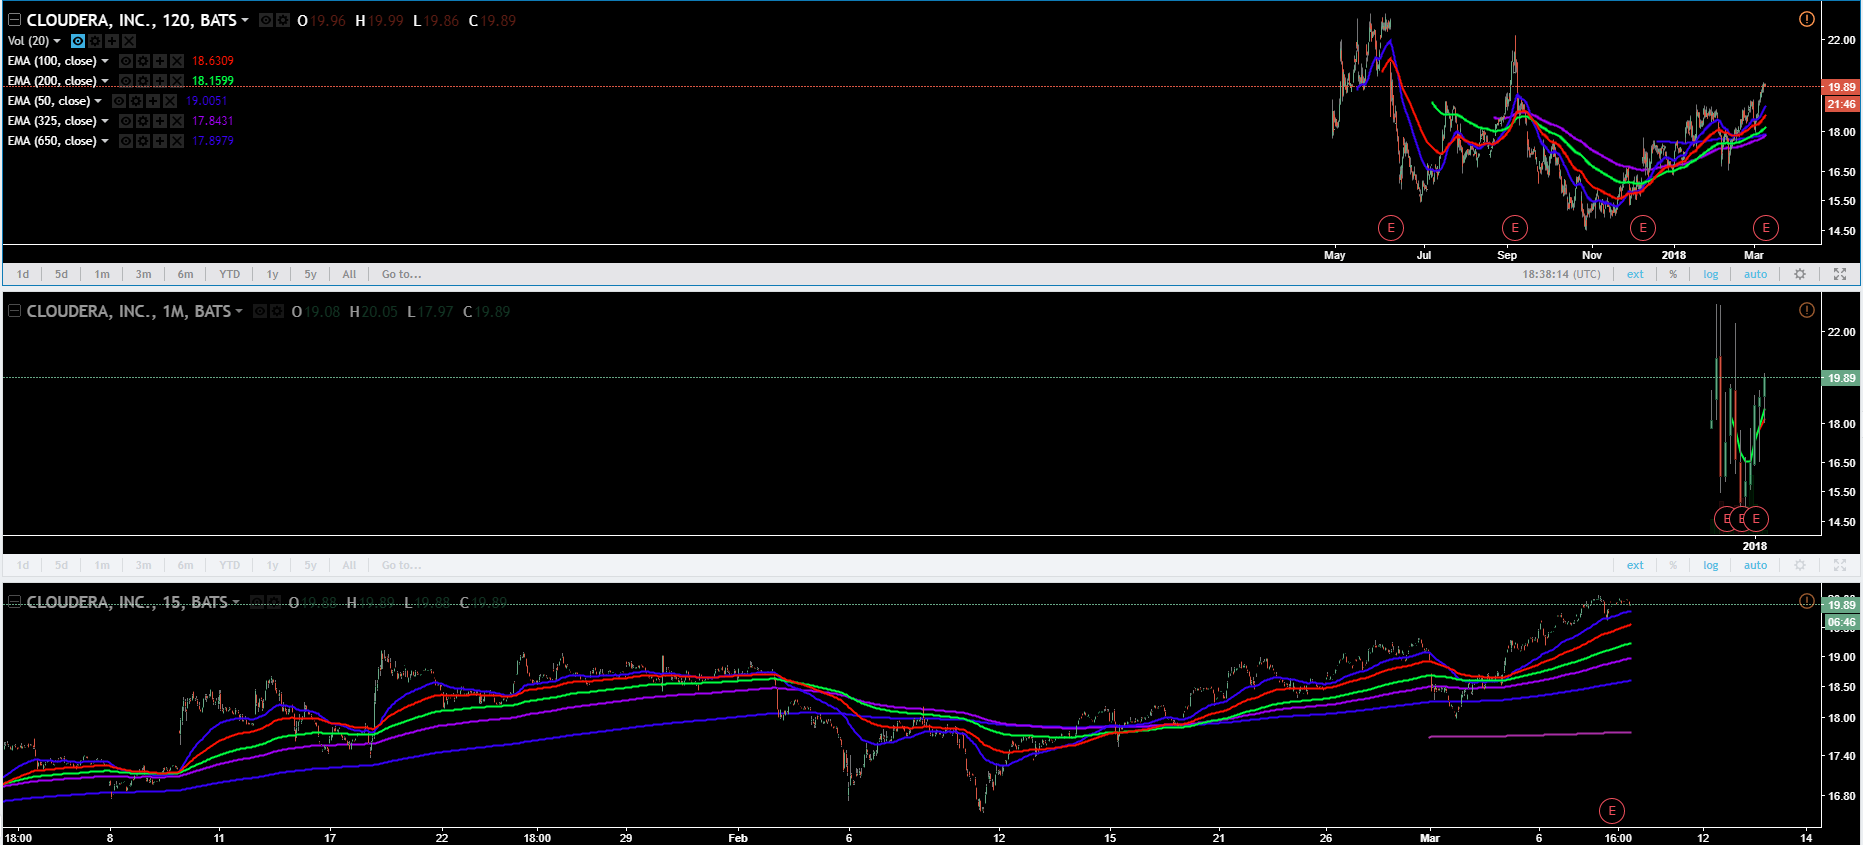Click the alert icon on the 1M chart

(x=1806, y=310)
